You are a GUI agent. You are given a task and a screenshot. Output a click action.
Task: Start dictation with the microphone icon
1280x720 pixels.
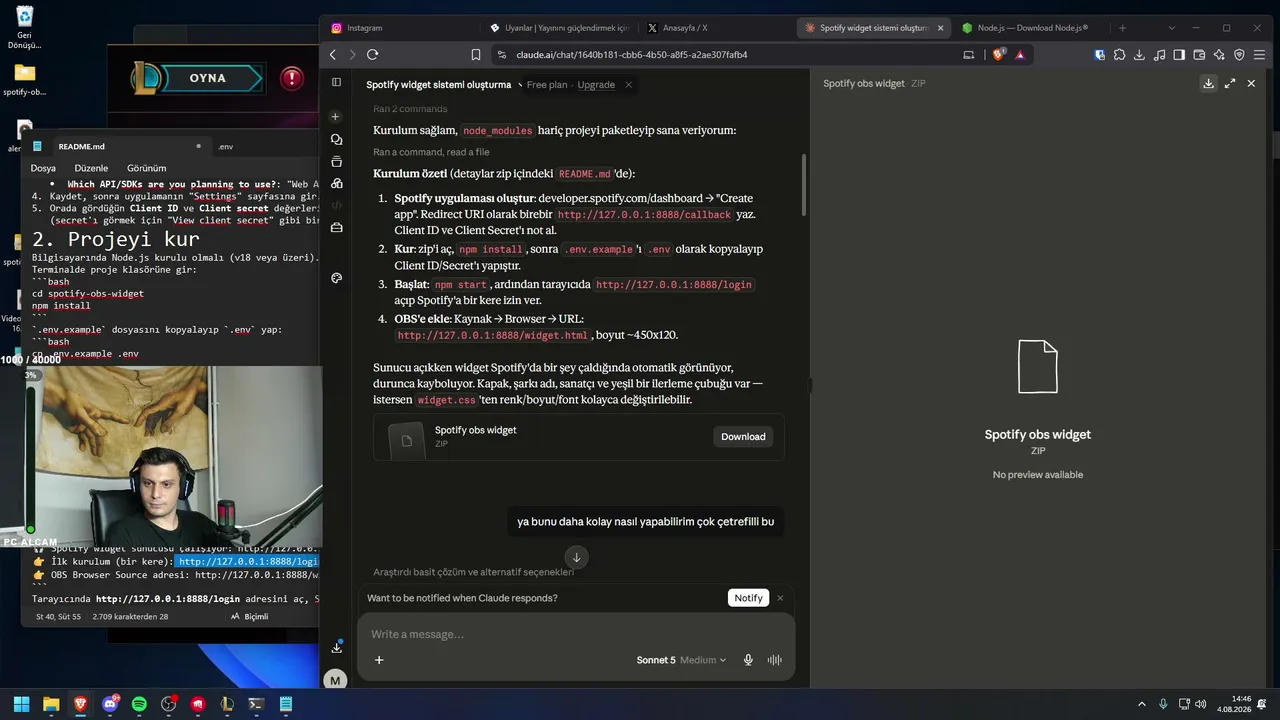748,660
